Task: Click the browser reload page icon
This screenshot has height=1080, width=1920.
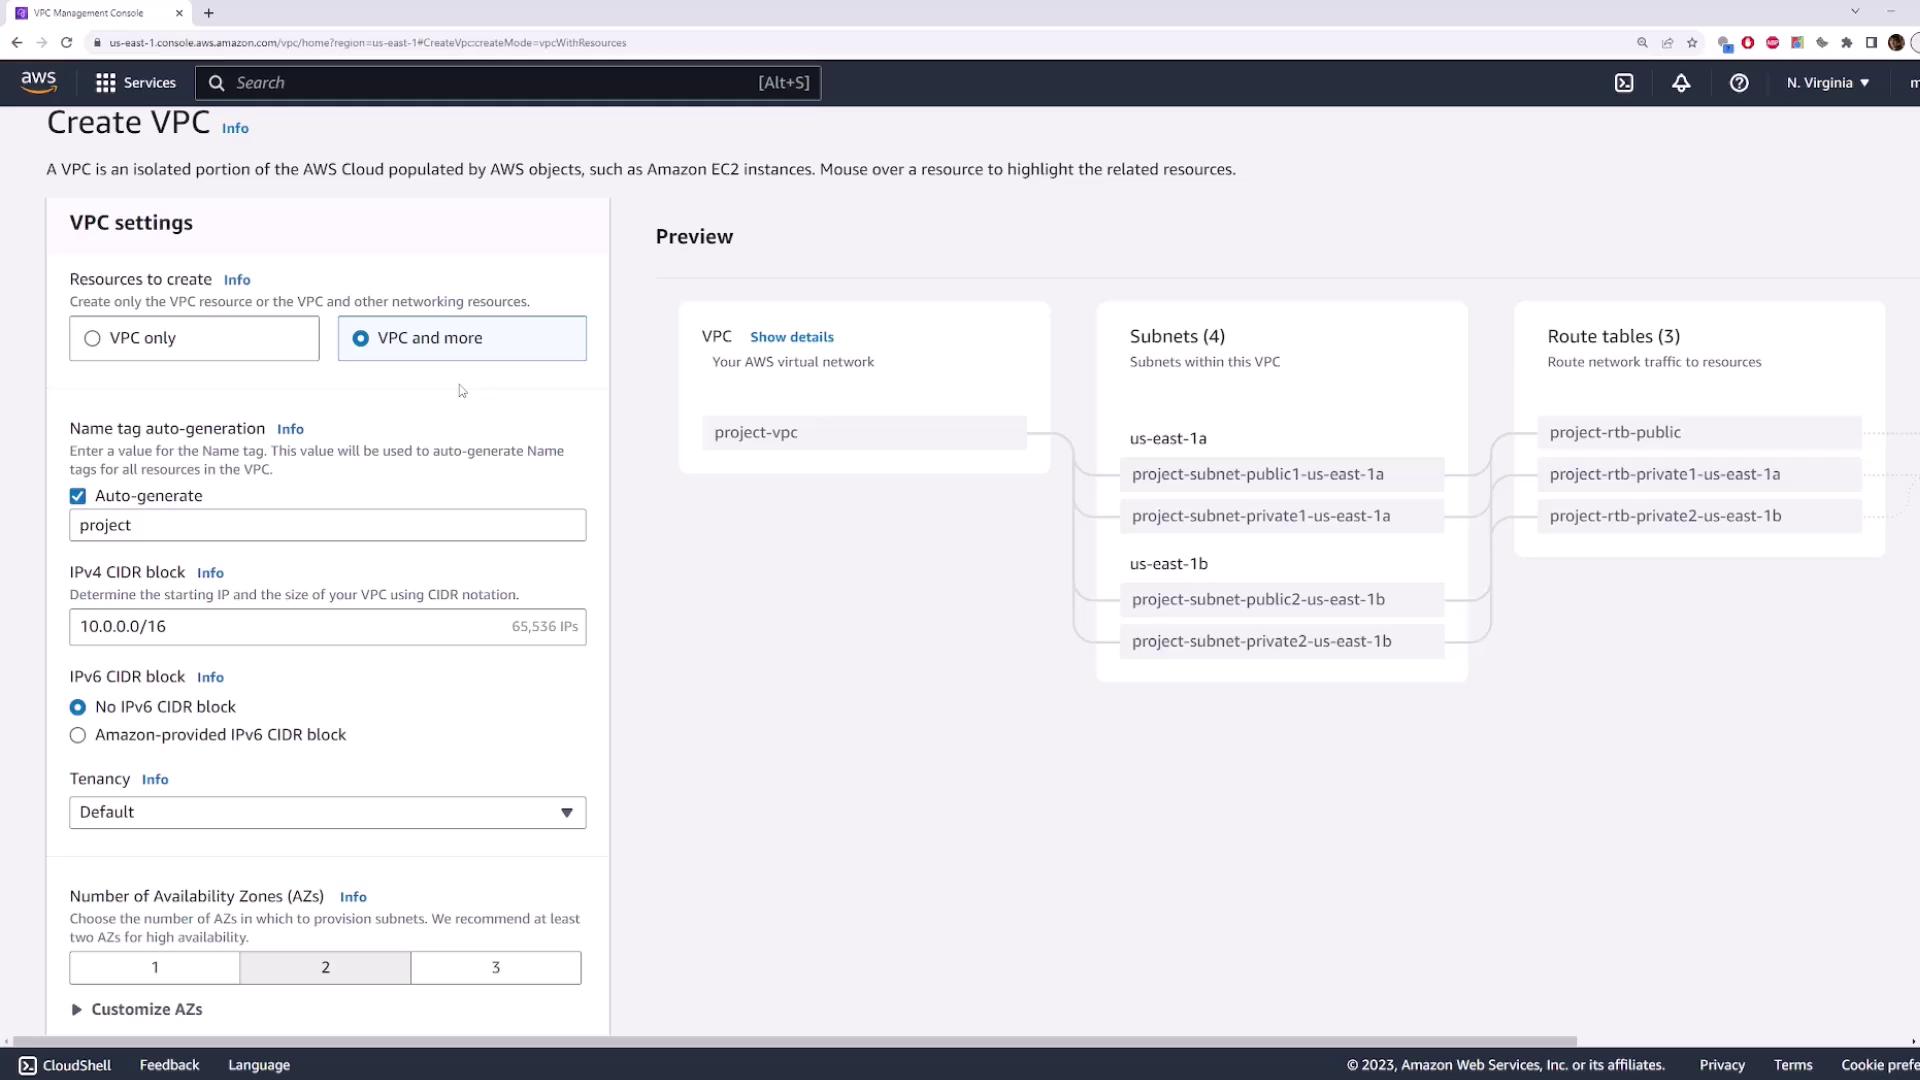Action: point(66,42)
